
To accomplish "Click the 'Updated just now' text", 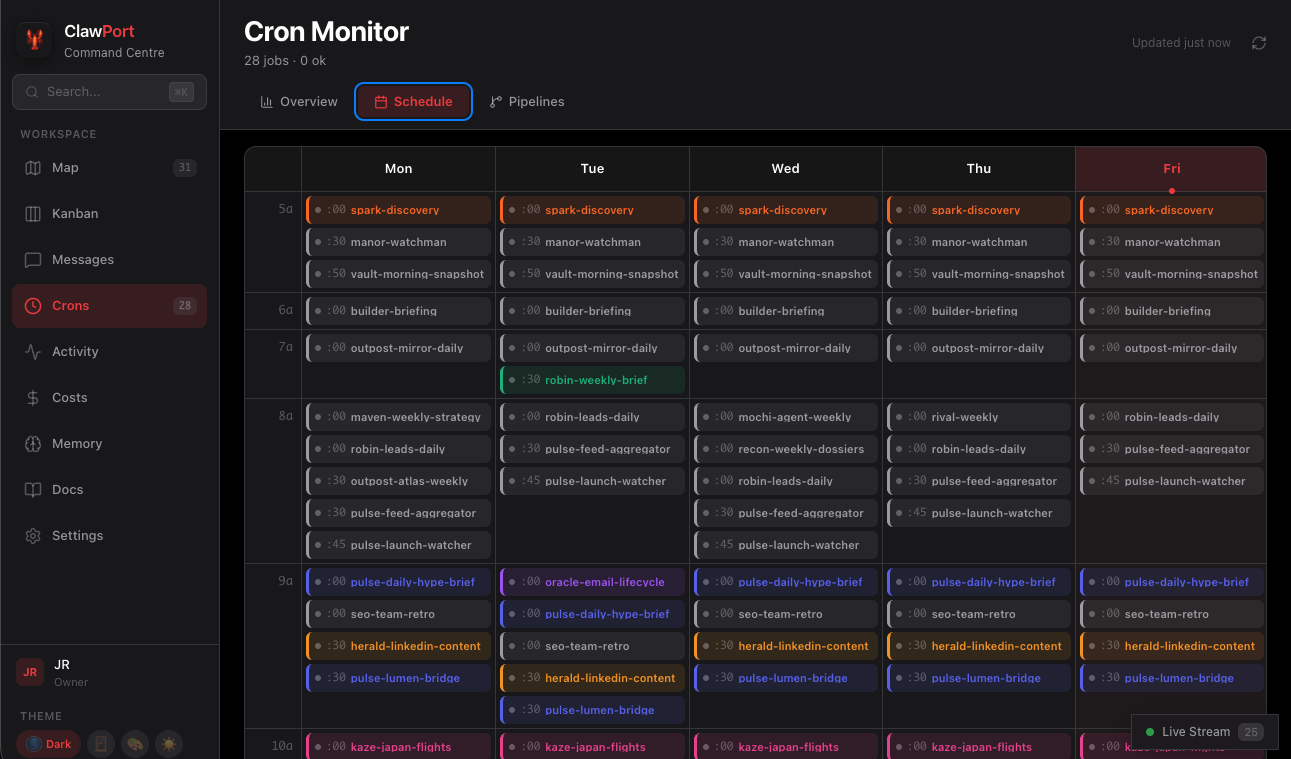I will (1181, 43).
